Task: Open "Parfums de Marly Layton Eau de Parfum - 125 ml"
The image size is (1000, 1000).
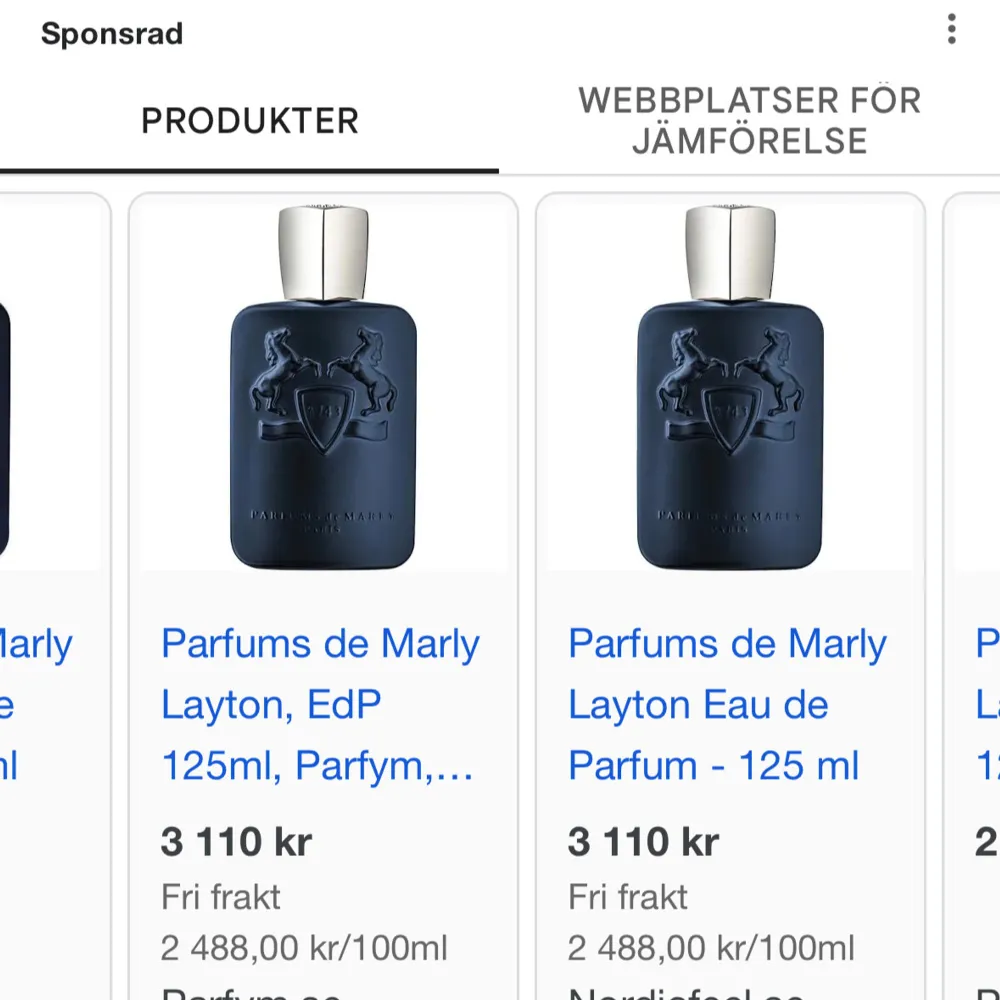Action: coord(727,704)
